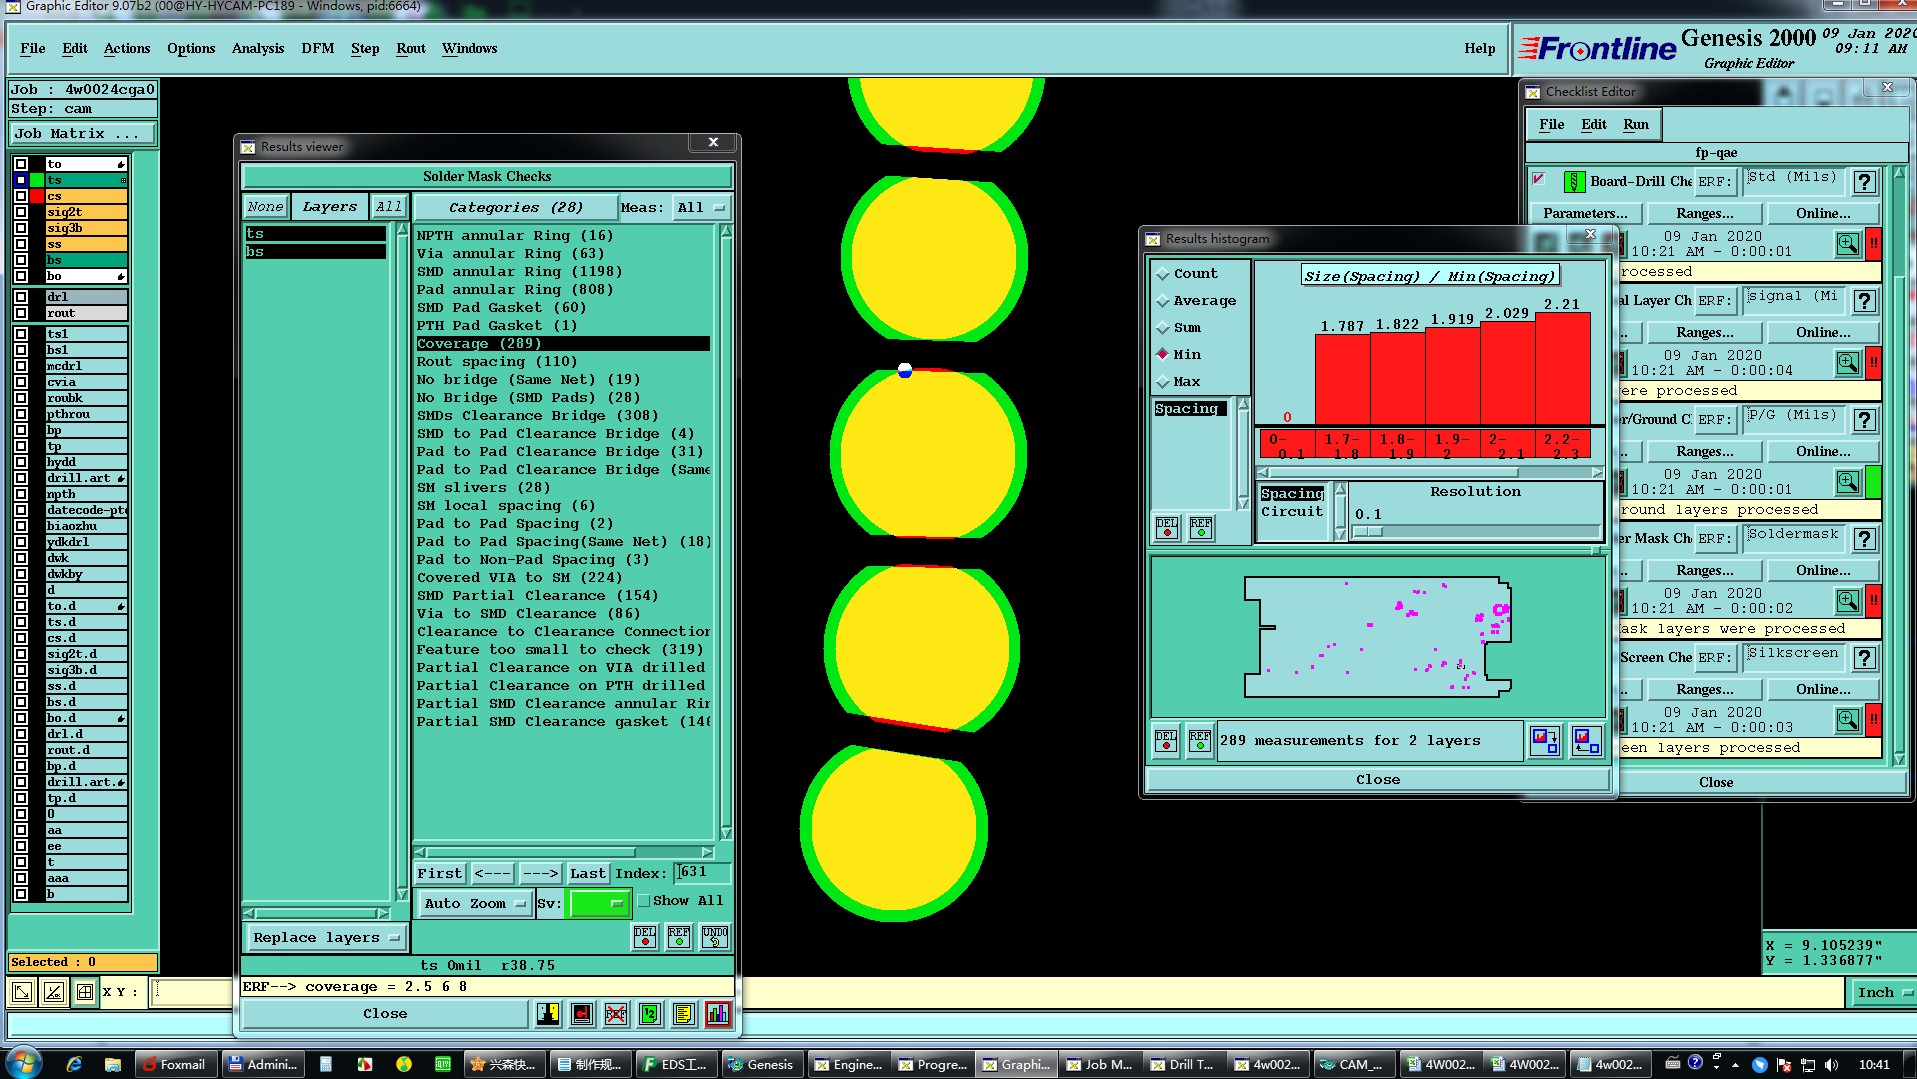
Task: Toggle Board-Drill checklist item checkbox
Action: [x=1539, y=180]
